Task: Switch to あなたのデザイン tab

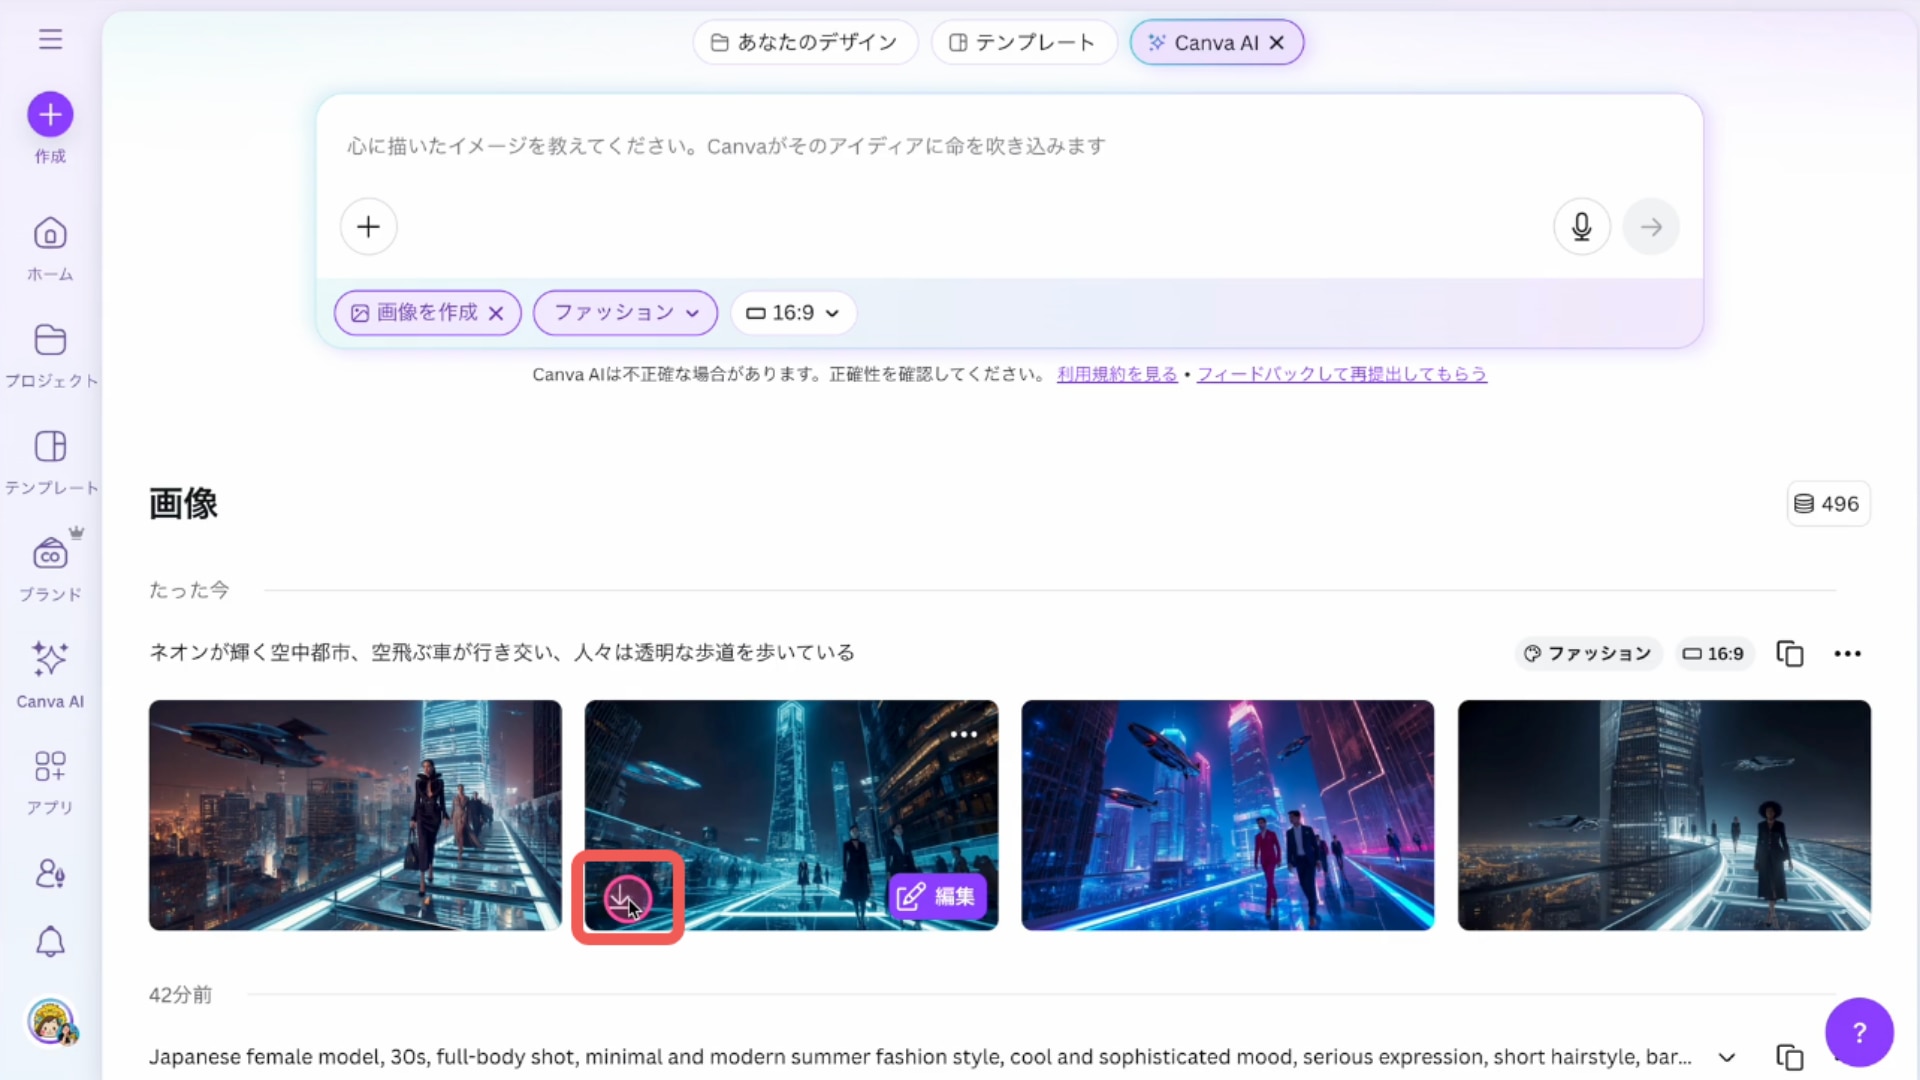Action: point(804,43)
